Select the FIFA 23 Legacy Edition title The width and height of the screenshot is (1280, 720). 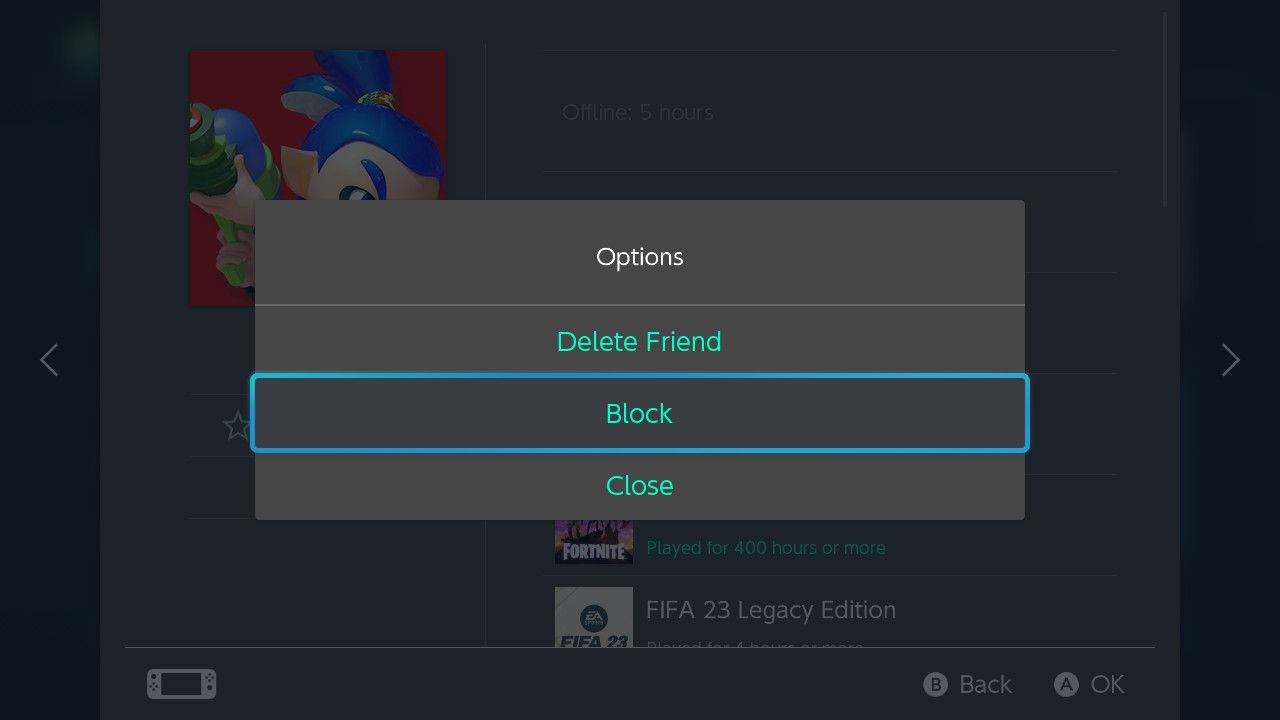pos(770,610)
